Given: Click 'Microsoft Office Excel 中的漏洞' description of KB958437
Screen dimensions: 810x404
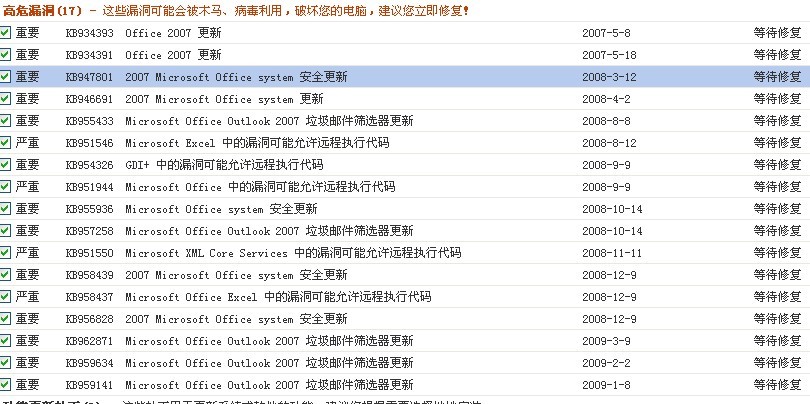Looking at the screenshot, I should (278, 297).
